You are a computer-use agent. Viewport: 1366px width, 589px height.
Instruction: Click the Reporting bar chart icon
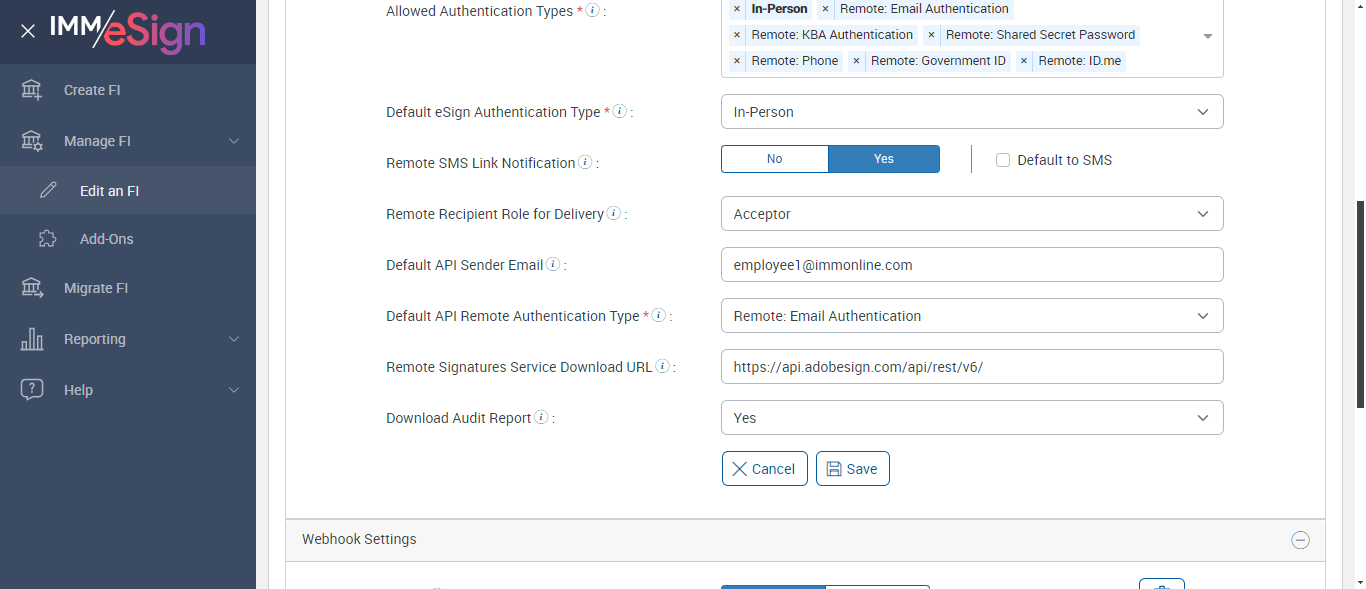point(32,339)
